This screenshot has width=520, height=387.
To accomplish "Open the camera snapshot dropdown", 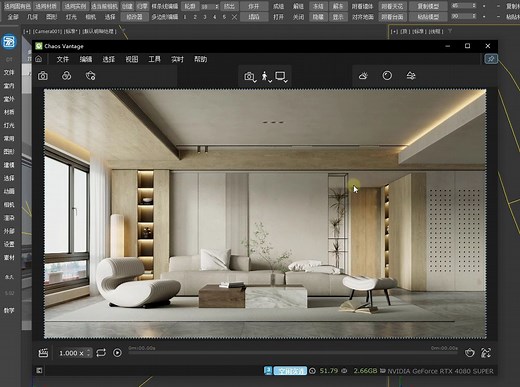I will [250, 77].
